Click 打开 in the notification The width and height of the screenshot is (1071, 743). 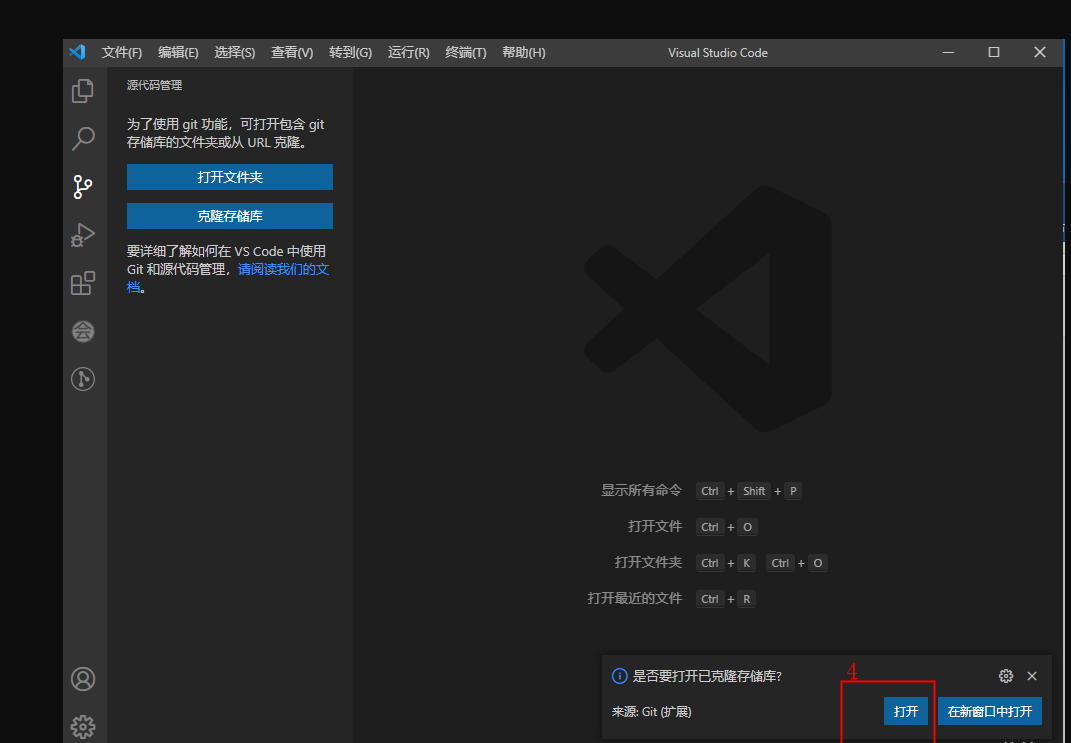[906, 712]
